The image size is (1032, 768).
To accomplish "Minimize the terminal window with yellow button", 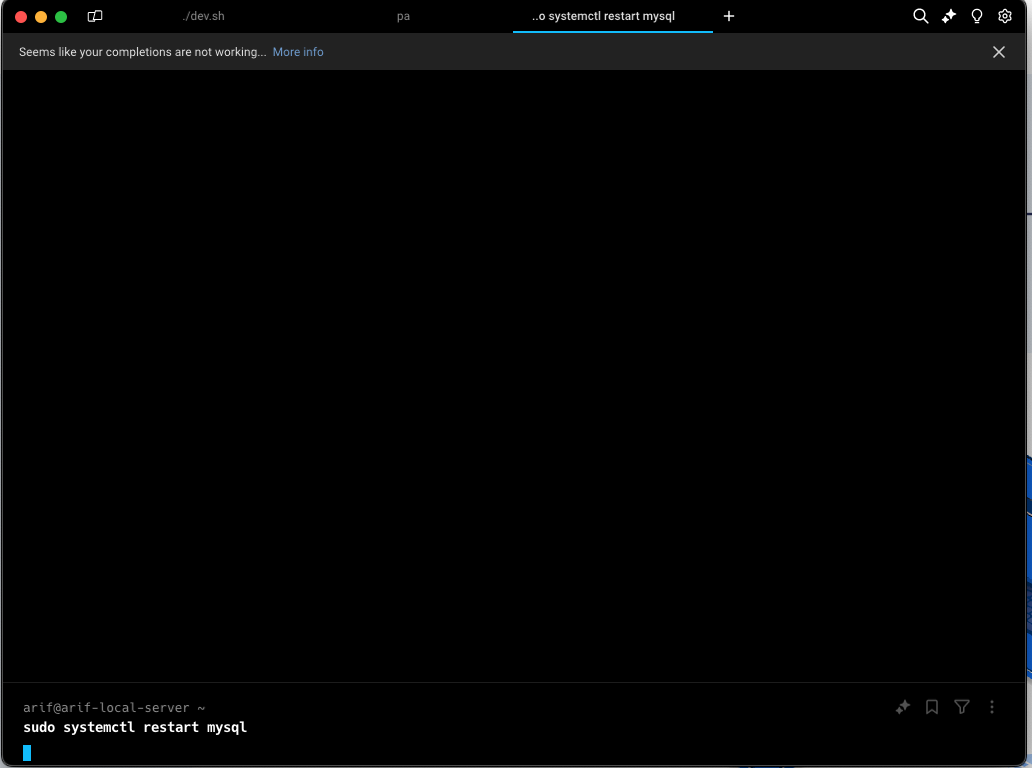I will tap(41, 17).
